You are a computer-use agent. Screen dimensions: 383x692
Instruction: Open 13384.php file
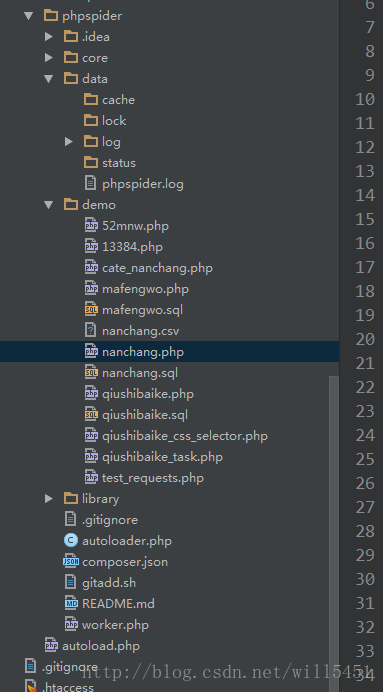[x=132, y=247]
